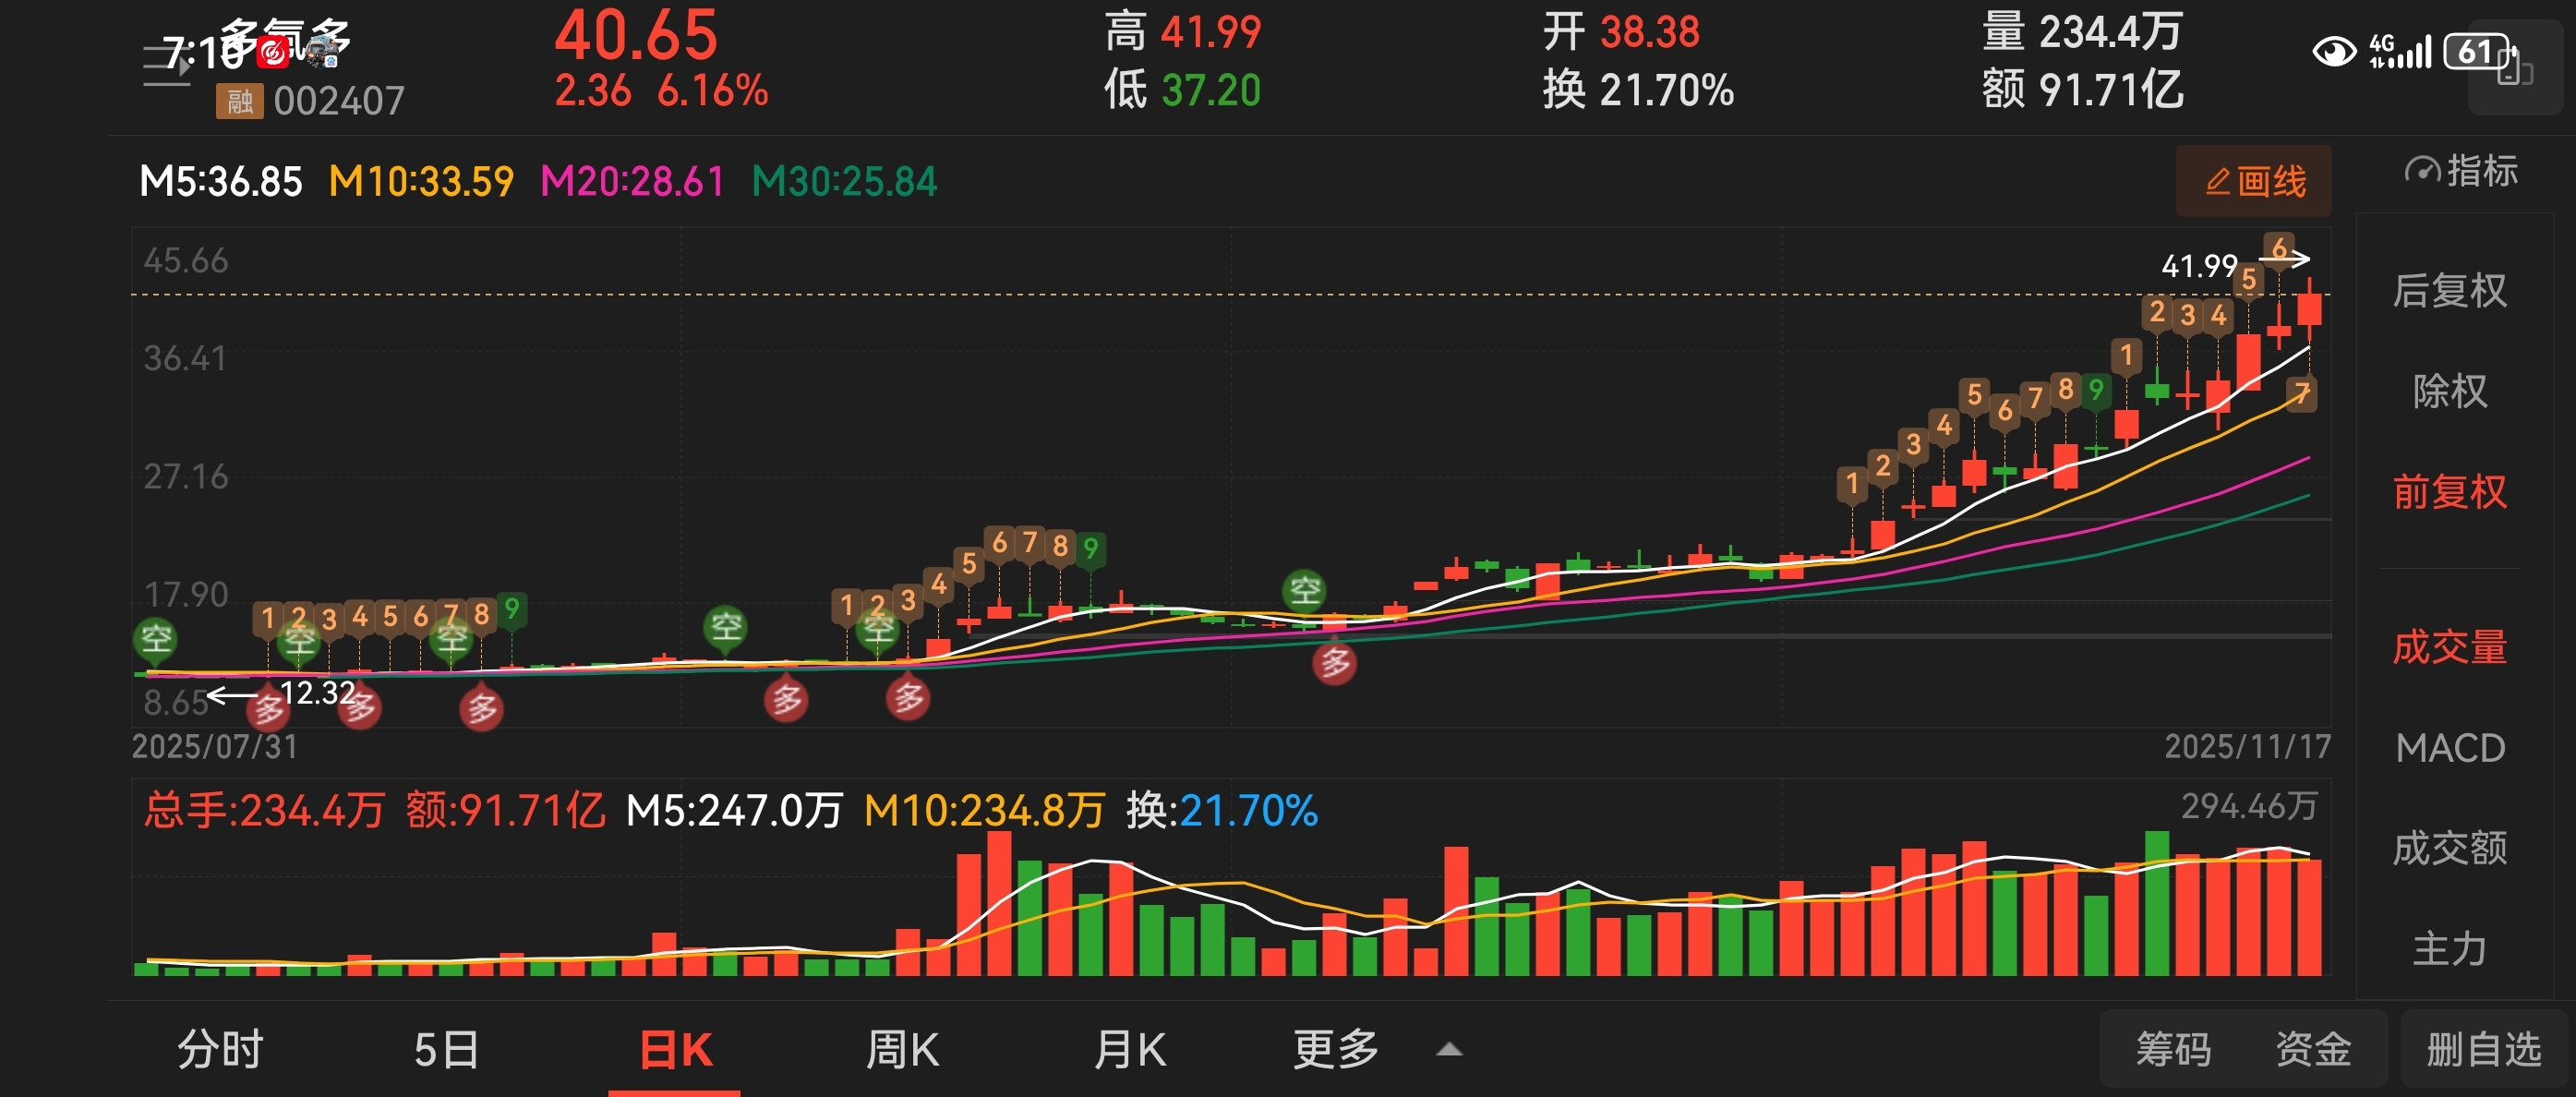Select 前复权 forward adjustment option

(2449, 492)
